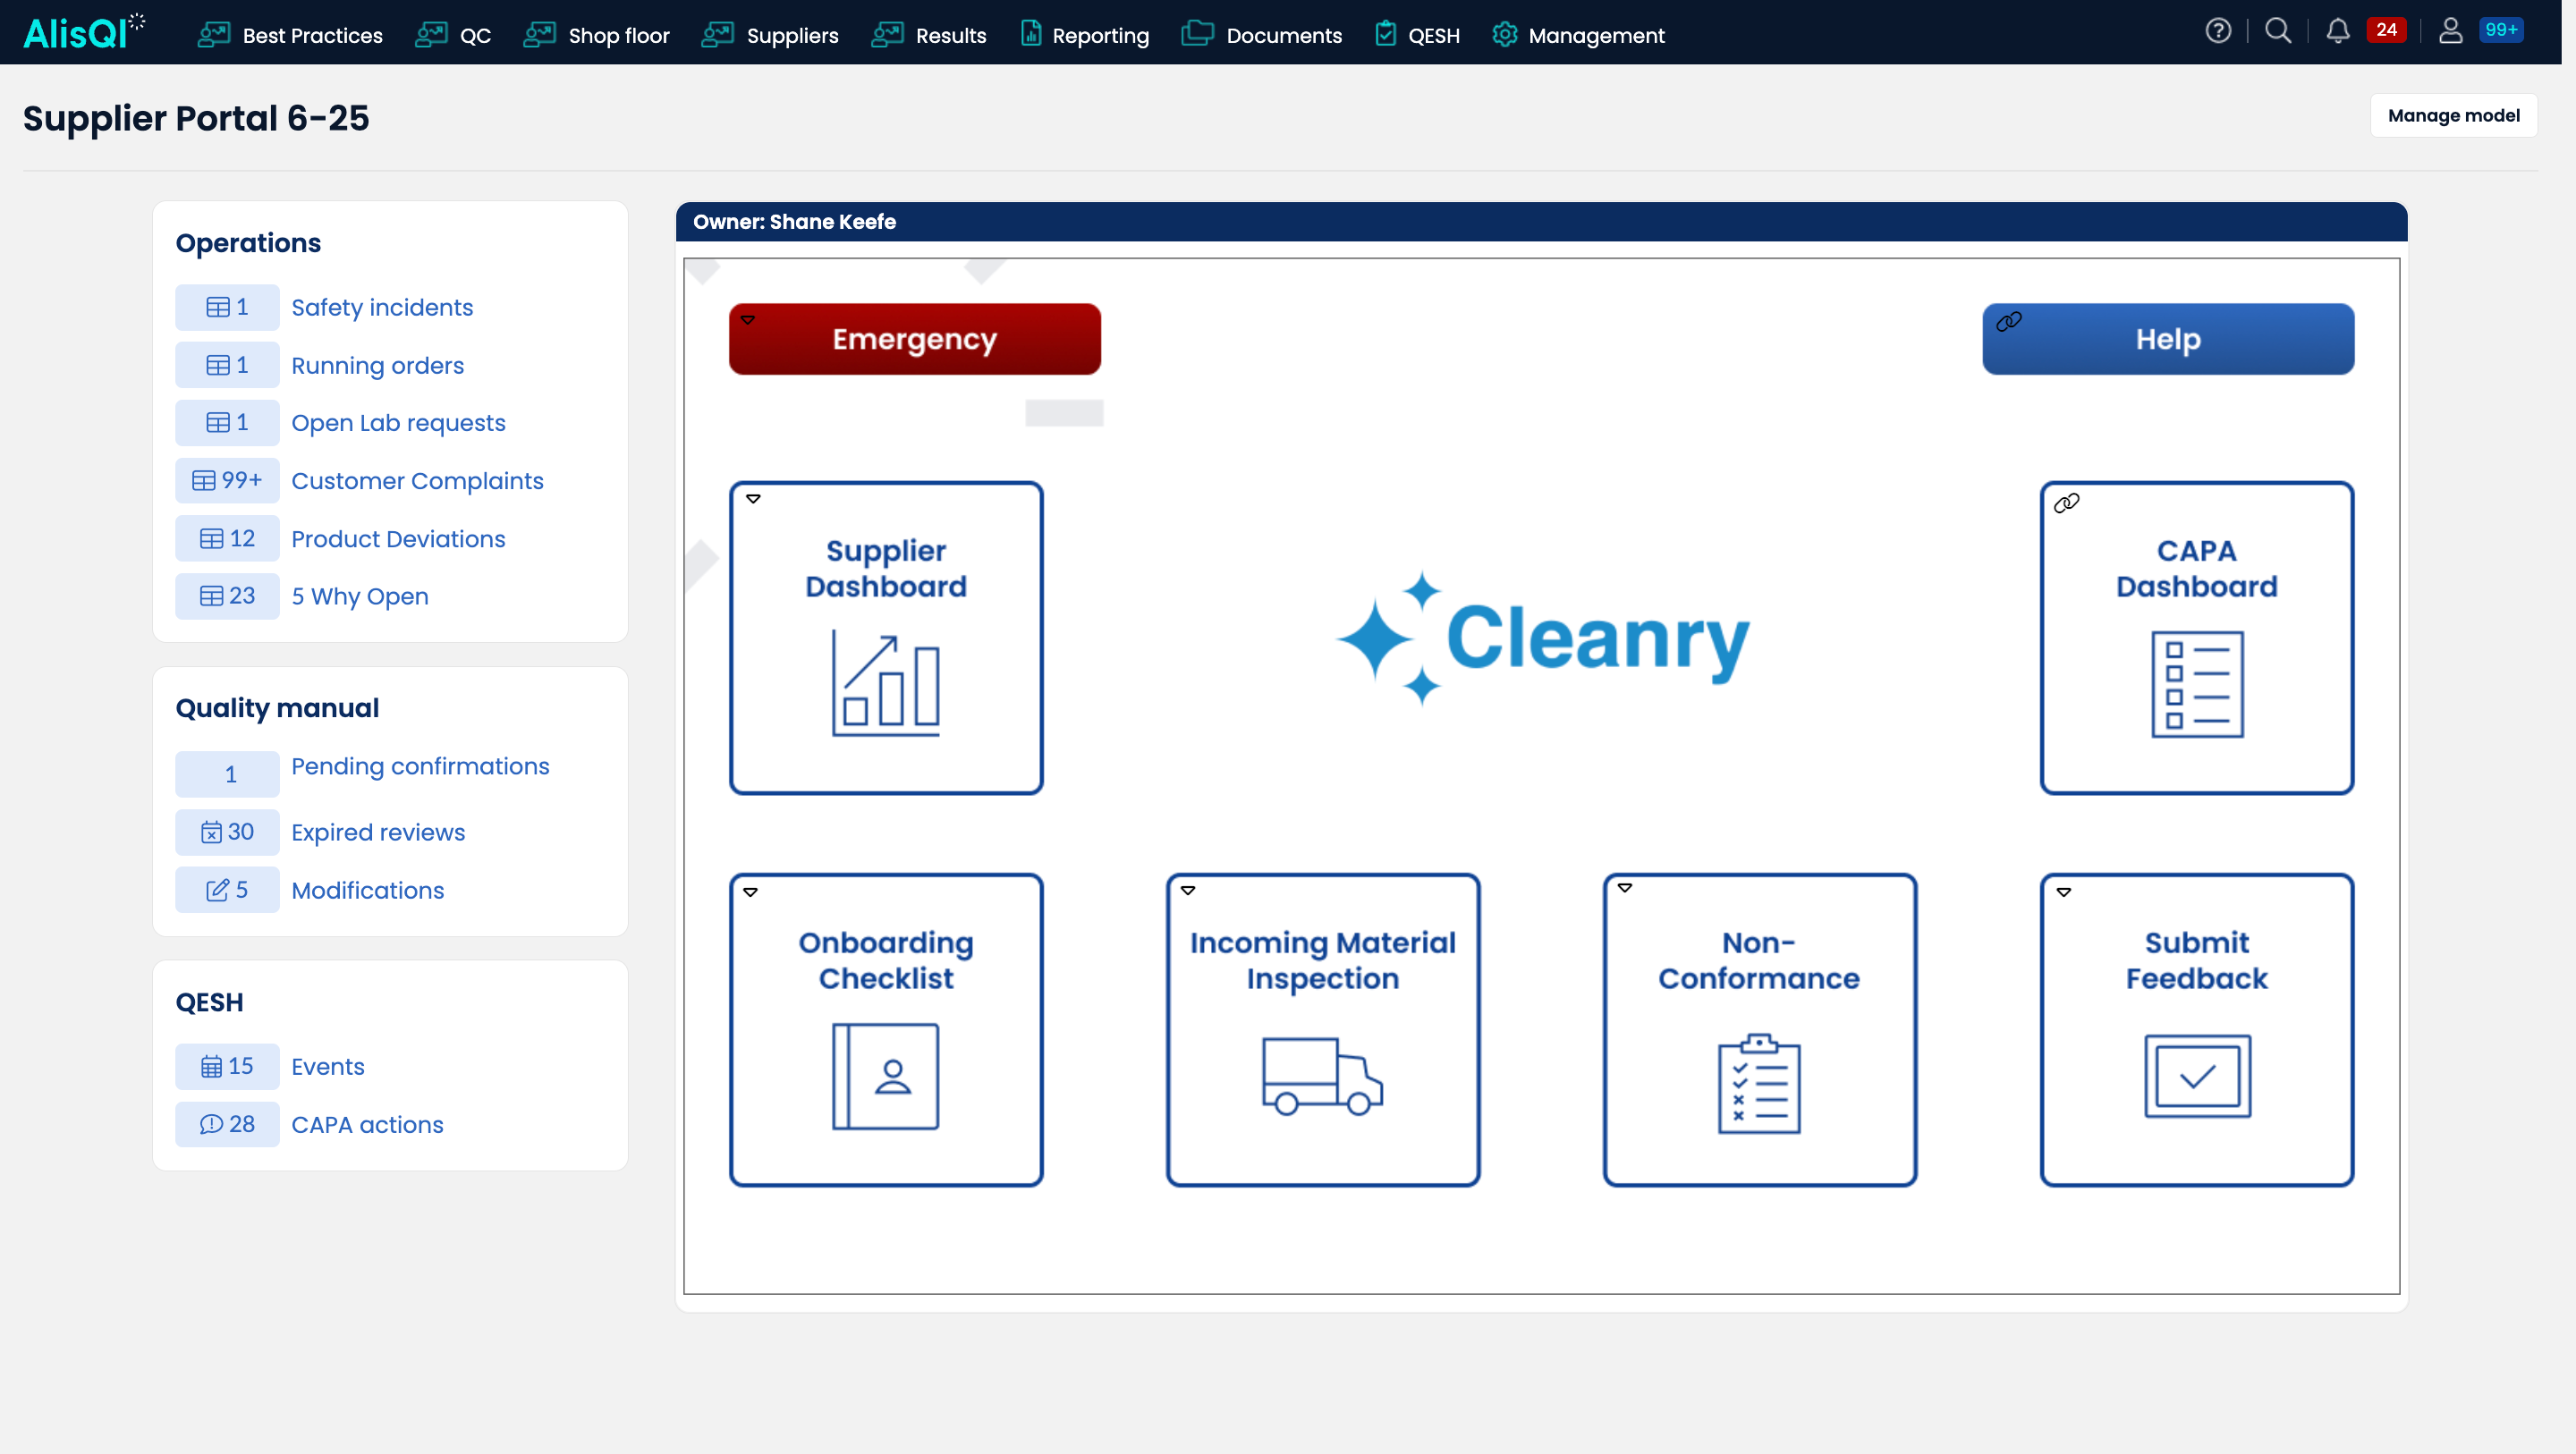Image resolution: width=2576 pixels, height=1454 pixels.
Task: Click the Incoming Material Inspection truck icon
Action: click(x=1322, y=1076)
